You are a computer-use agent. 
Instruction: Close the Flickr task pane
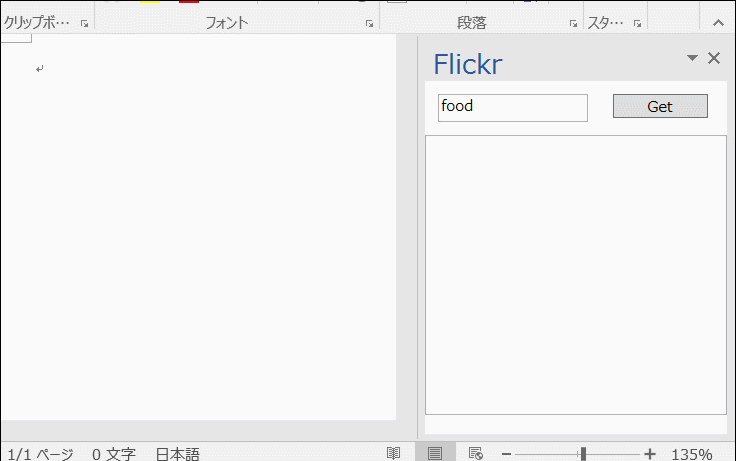point(714,58)
